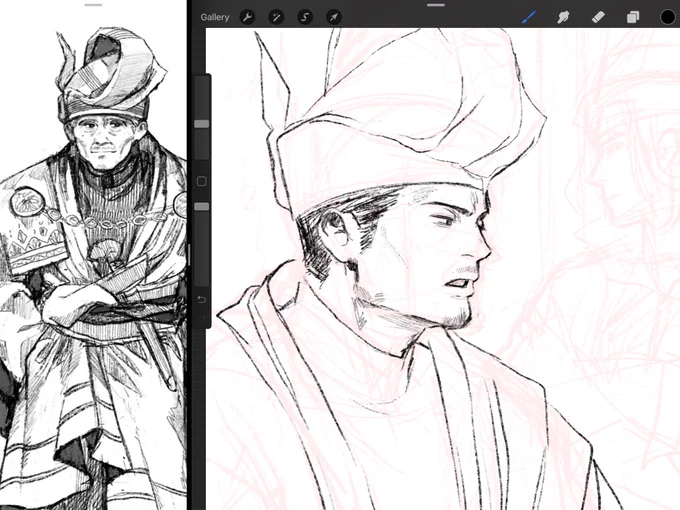Select the Eraser tool

coord(598,17)
